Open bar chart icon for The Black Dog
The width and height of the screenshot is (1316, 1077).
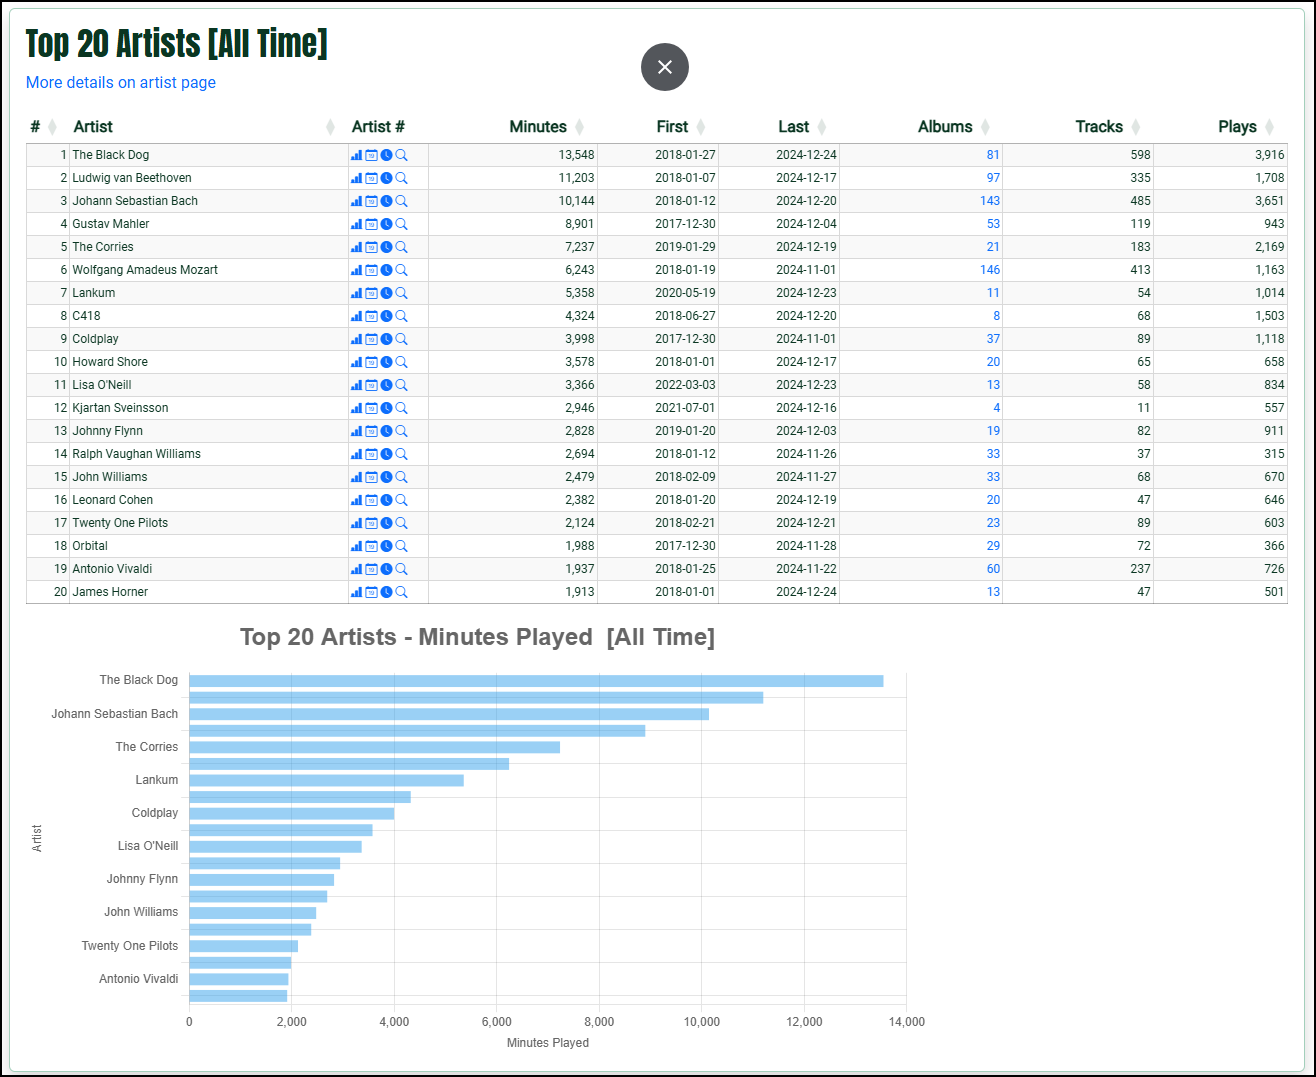click(x=356, y=155)
